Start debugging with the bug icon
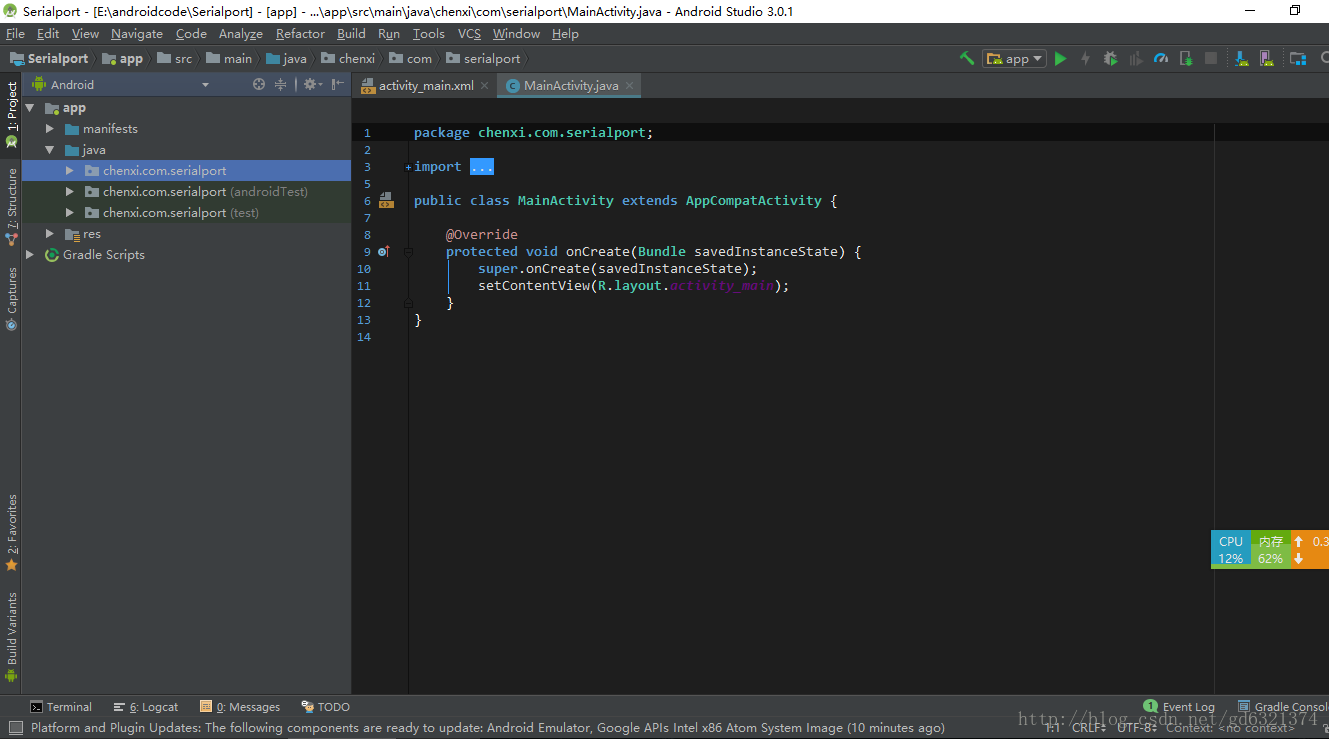This screenshot has width=1329, height=739. coord(1110,58)
